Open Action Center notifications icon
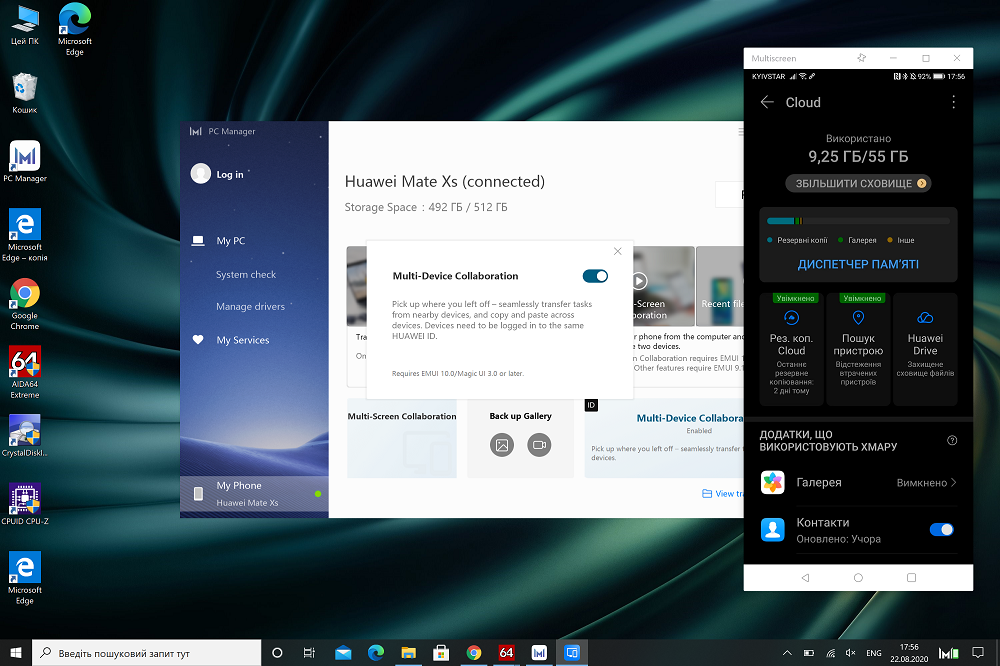Image resolution: width=1000 pixels, height=666 pixels. (978, 653)
